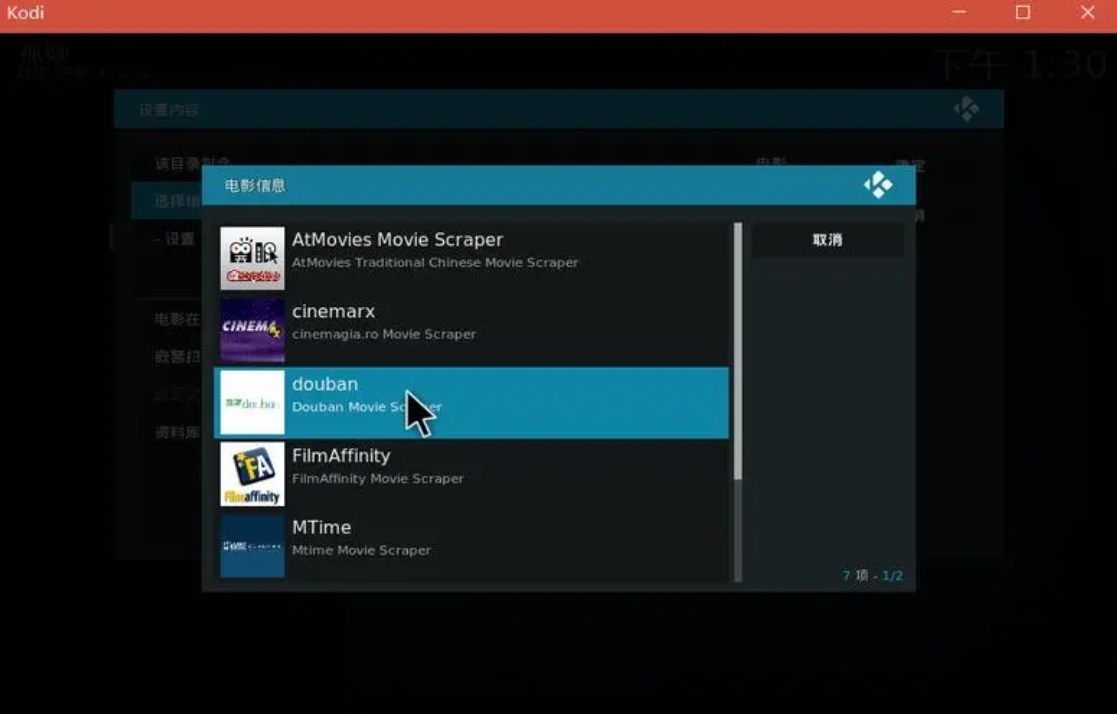This screenshot has height=714, width=1117.
Task: Close the Kodi window
Action: point(1087,13)
